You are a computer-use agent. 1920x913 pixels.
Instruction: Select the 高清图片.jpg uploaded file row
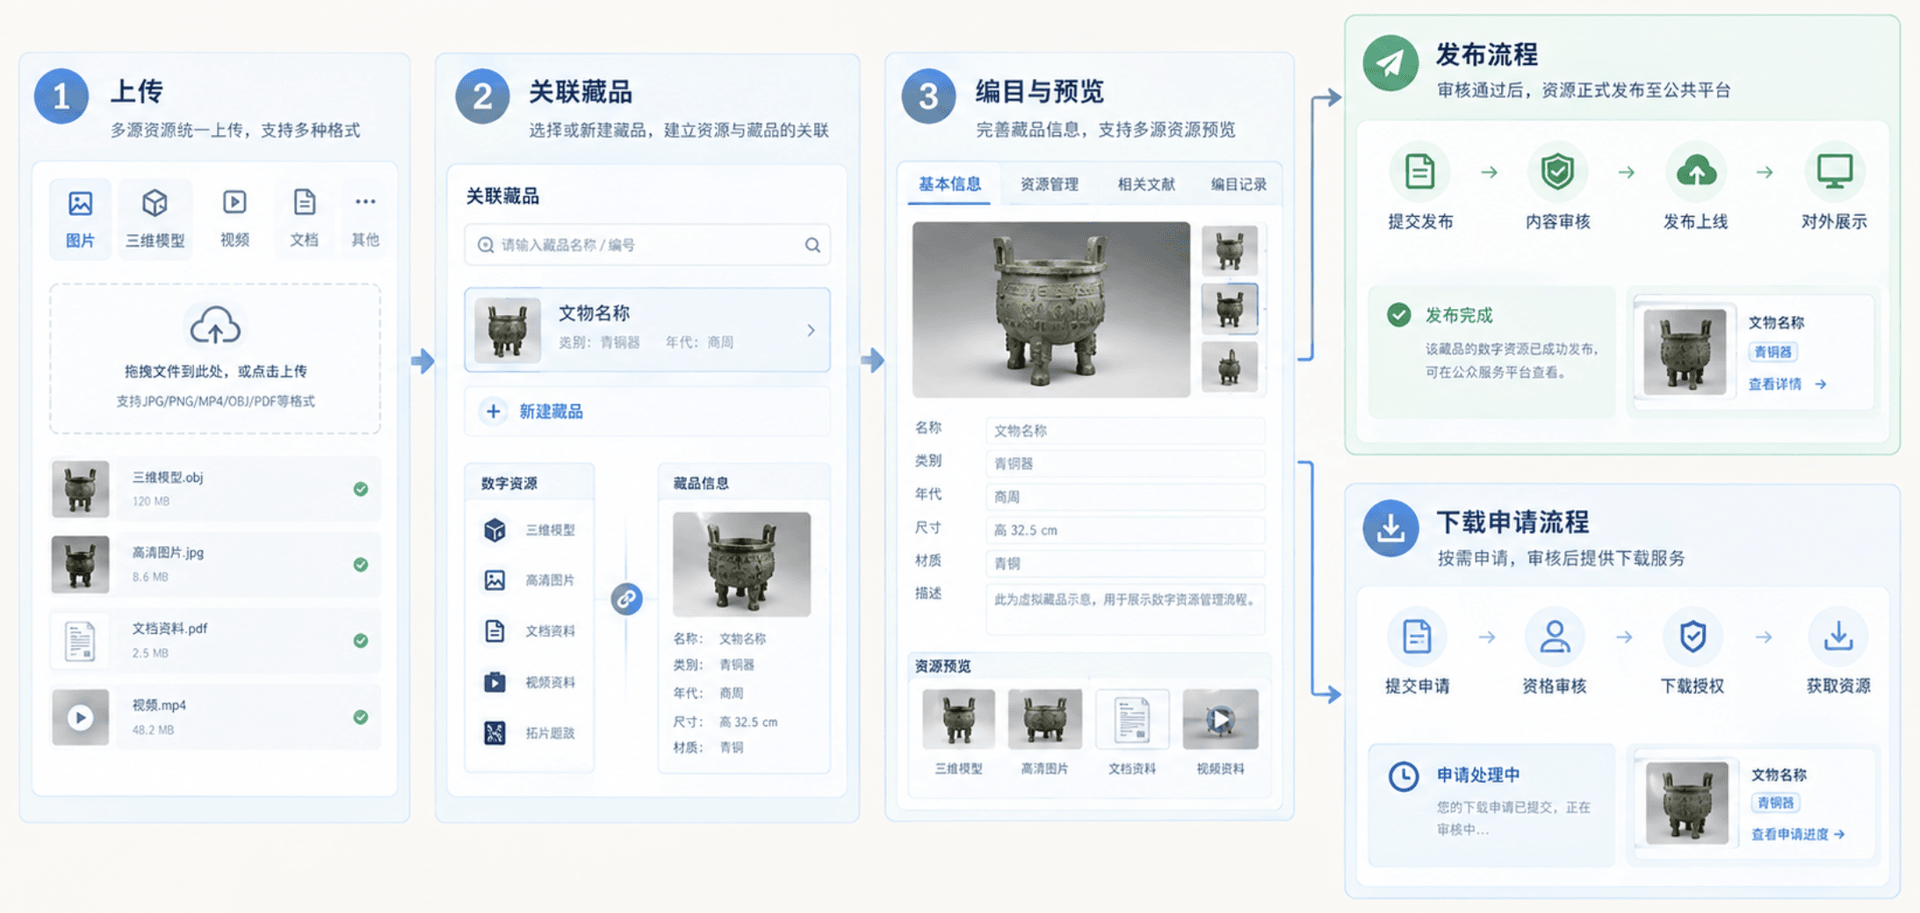click(215, 564)
